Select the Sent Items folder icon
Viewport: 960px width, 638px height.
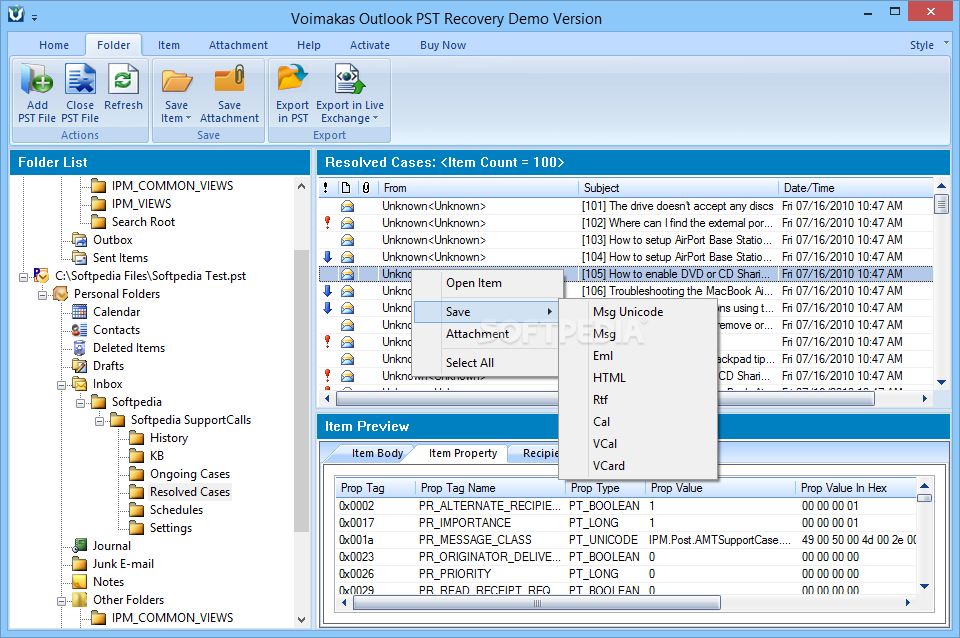click(80, 258)
